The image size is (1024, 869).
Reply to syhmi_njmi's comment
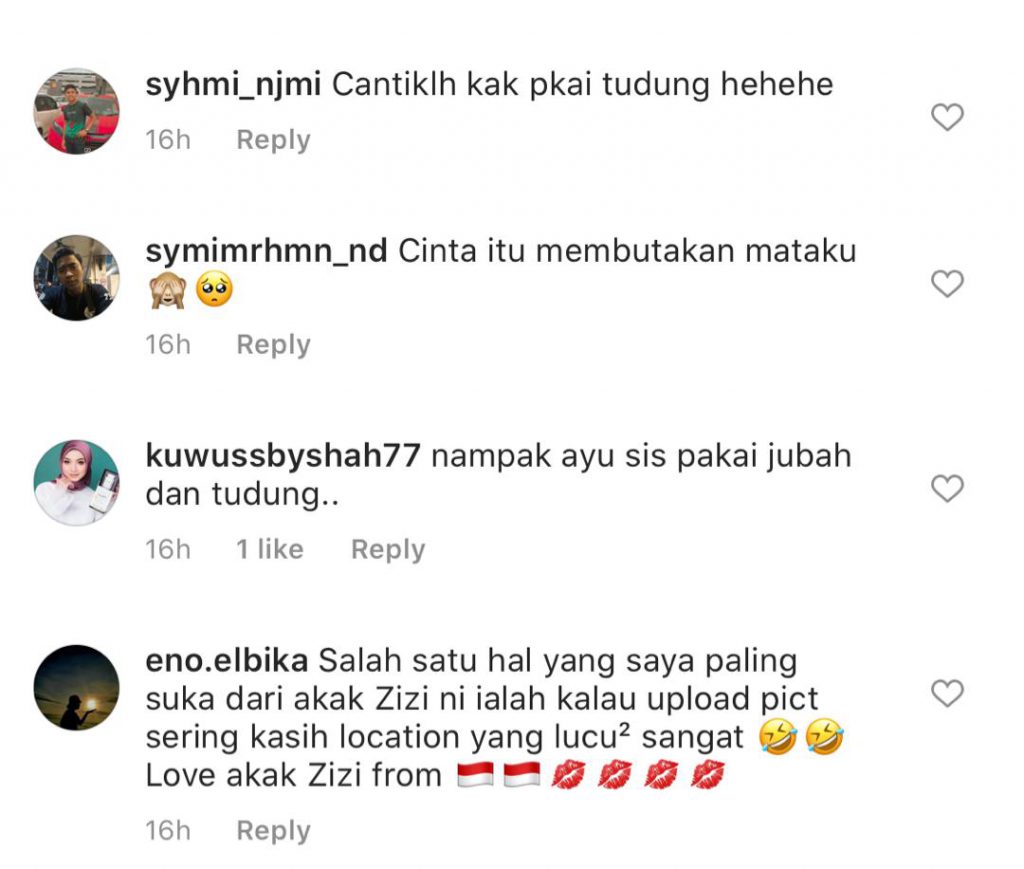pos(273,140)
